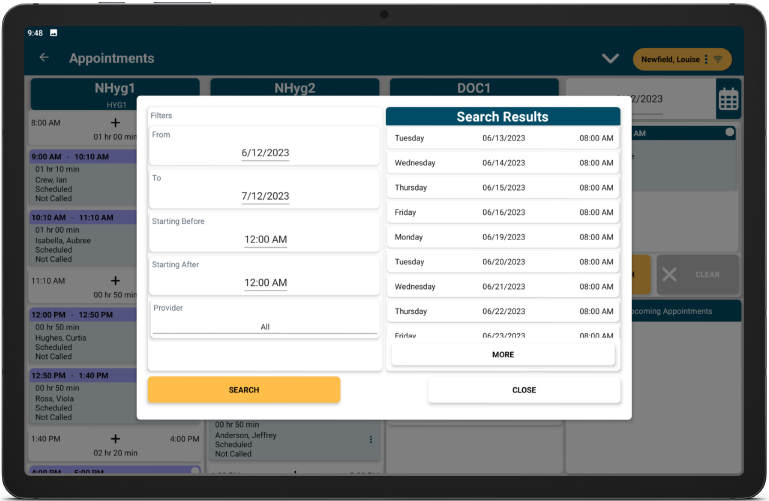Image resolution: width=769 pixels, height=501 pixels.
Task: Tap the back arrow beside Appointments
Action: (44, 58)
